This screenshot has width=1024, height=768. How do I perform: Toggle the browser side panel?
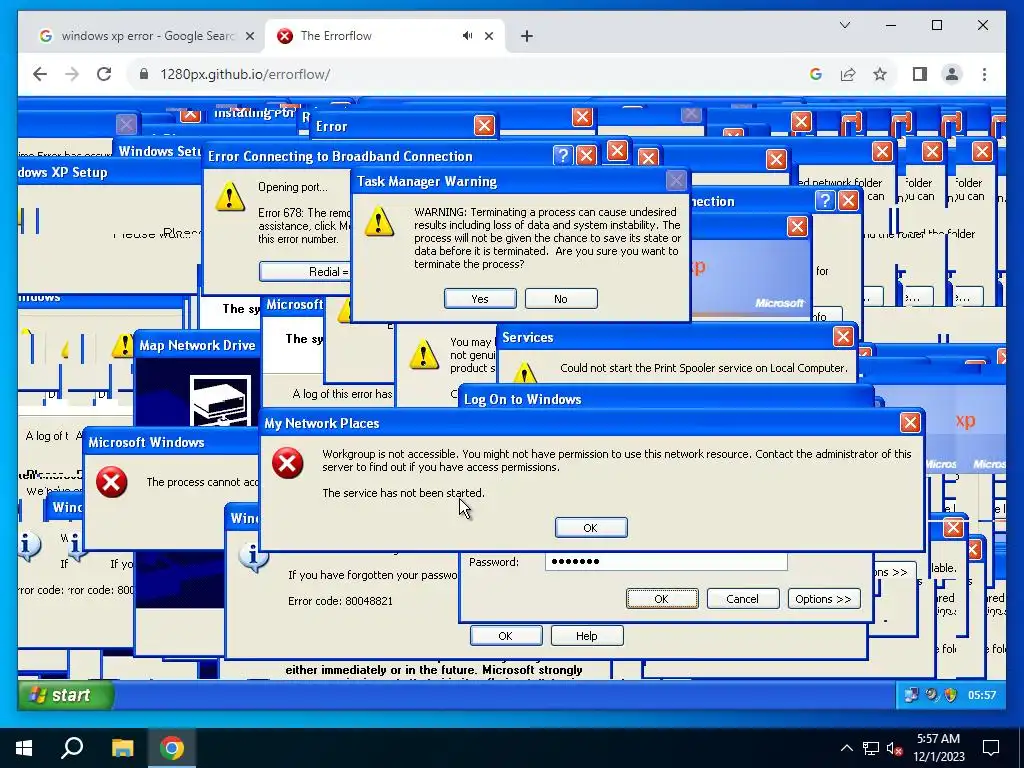coord(920,74)
